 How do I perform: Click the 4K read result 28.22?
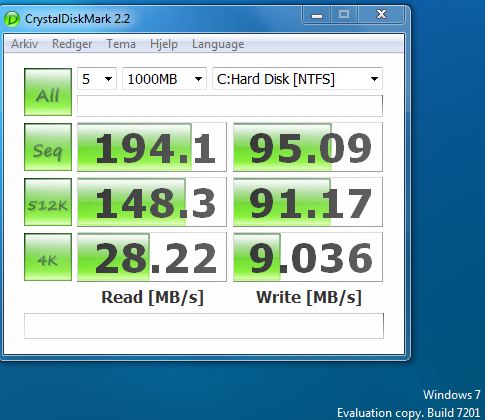[x=152, y=257]
